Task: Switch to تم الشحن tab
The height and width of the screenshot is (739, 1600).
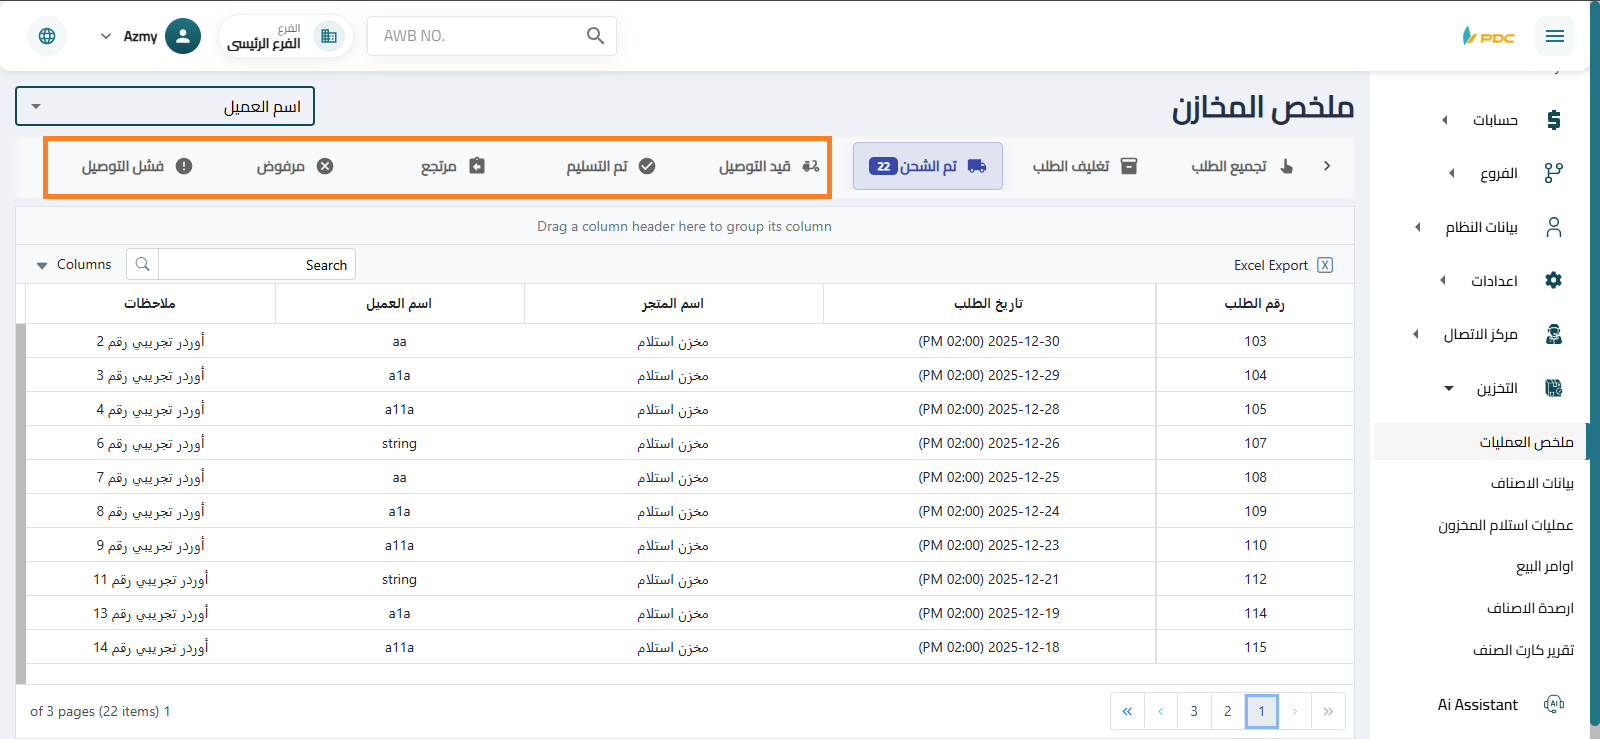Action: pos(928,166)
